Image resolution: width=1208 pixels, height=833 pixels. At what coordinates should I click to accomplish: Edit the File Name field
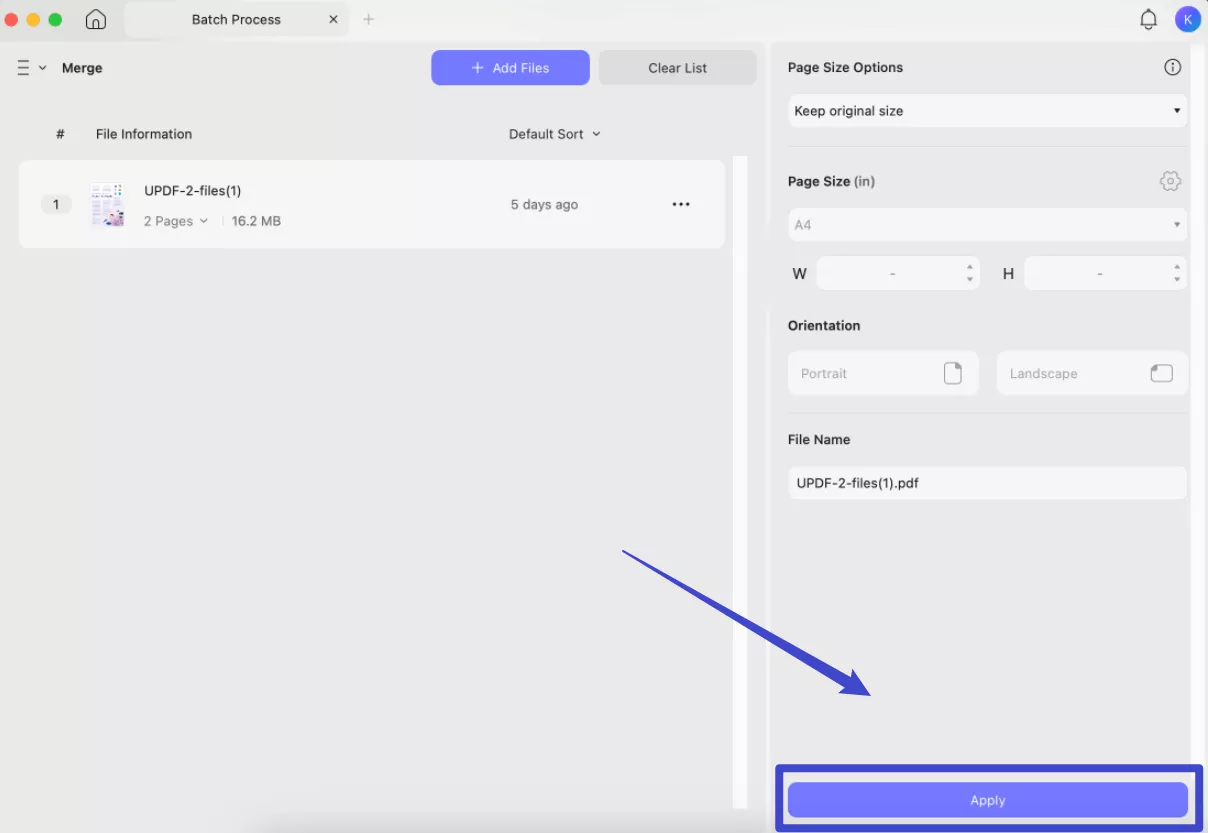click(987, 483)
